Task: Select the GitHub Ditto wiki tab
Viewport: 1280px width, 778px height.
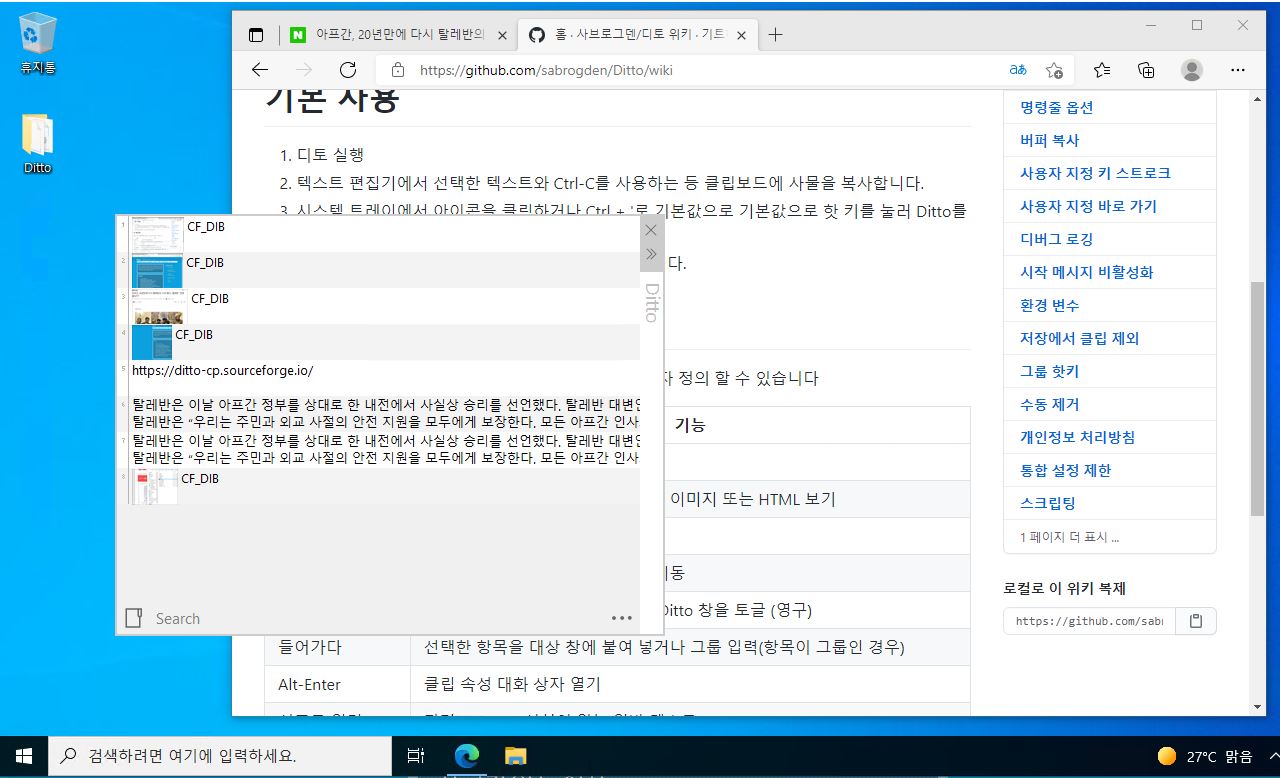Action: pos(638,35)
